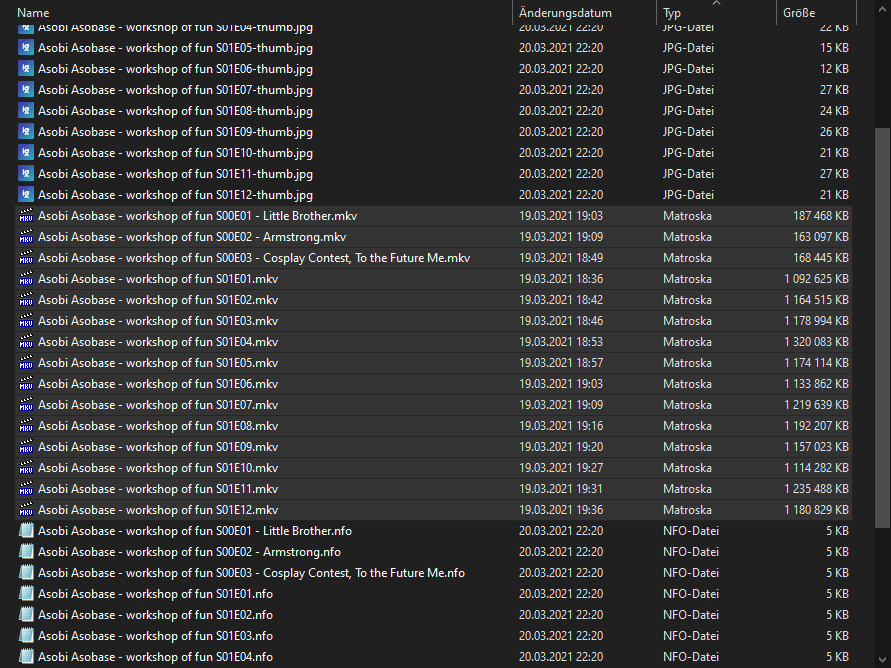Click the MKV icon of S01E08.mkv

pos(26,426)
